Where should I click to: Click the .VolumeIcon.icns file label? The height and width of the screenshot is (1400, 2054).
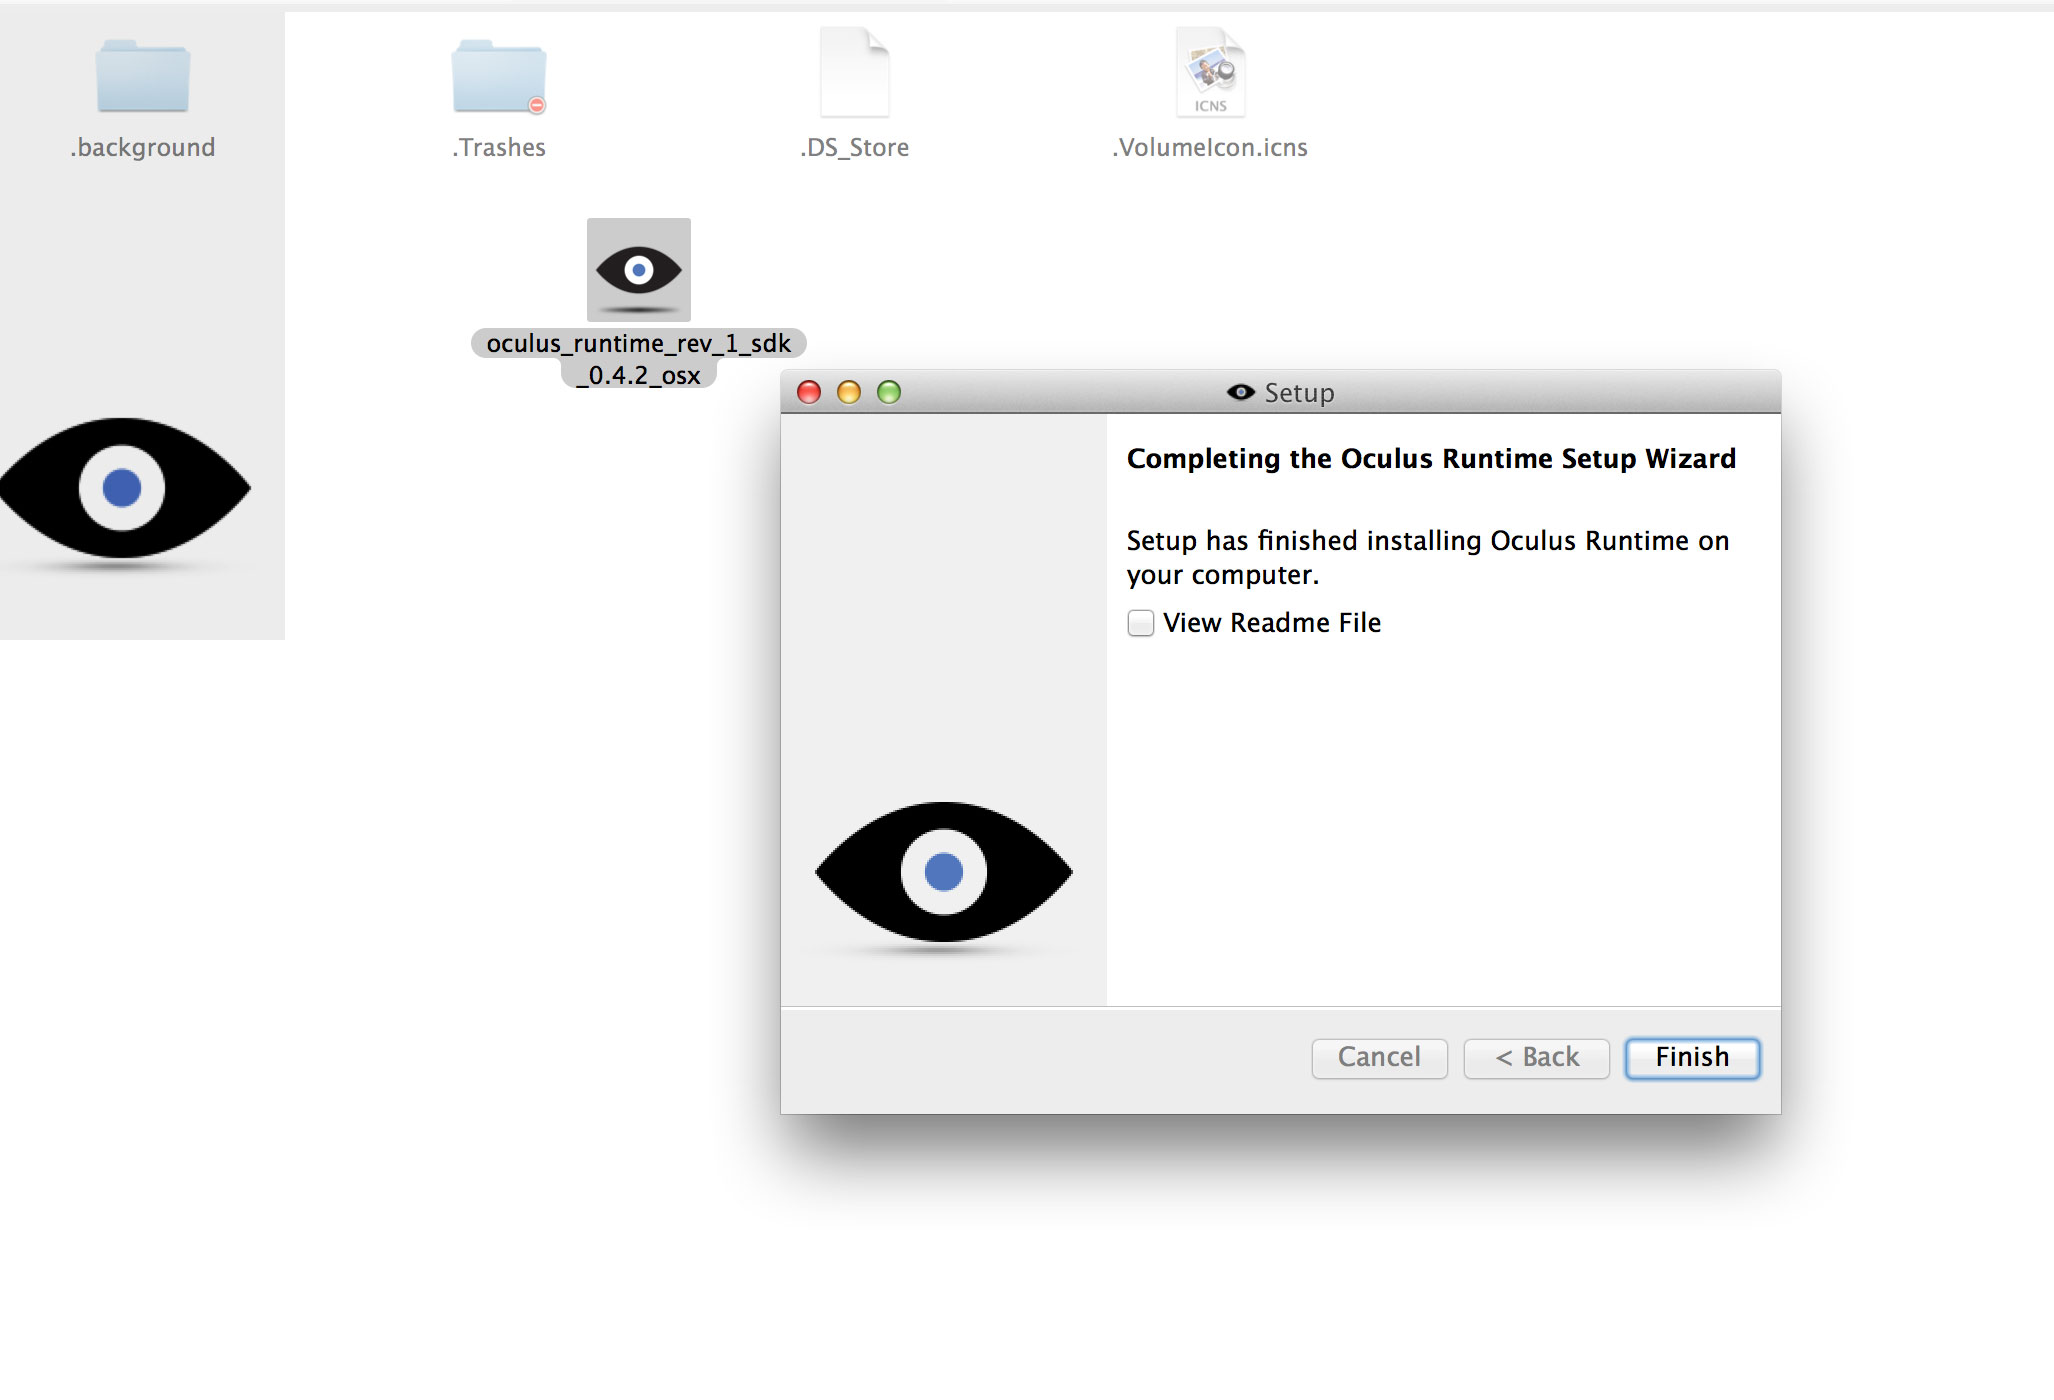(1210, 148)
